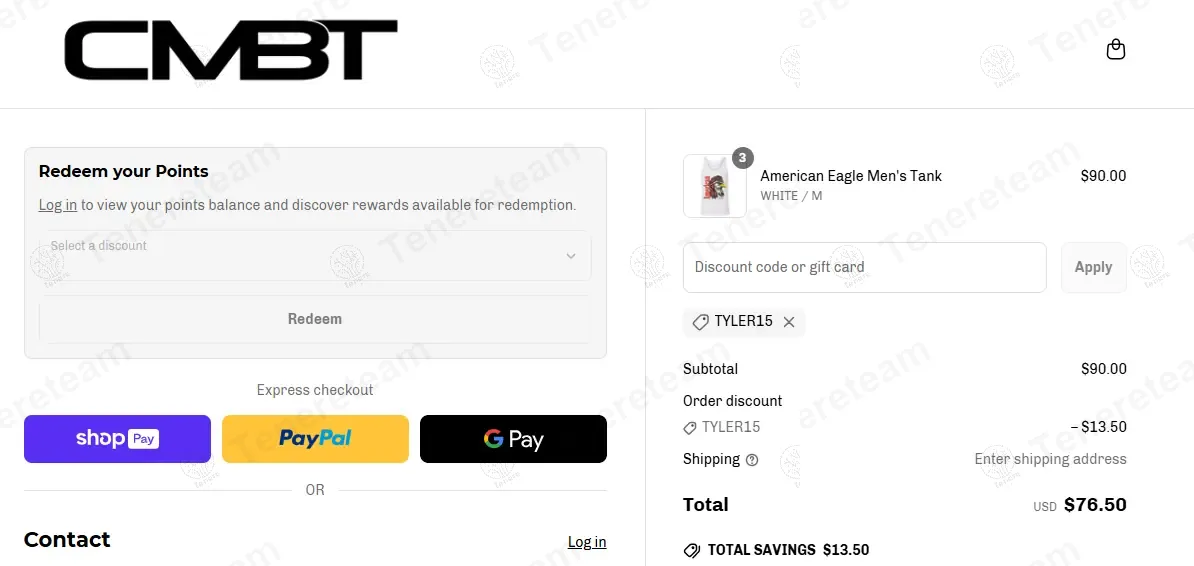Expand the discount dropdown chevron arrow
This screenshot has height=566, width=1194.
571,256
